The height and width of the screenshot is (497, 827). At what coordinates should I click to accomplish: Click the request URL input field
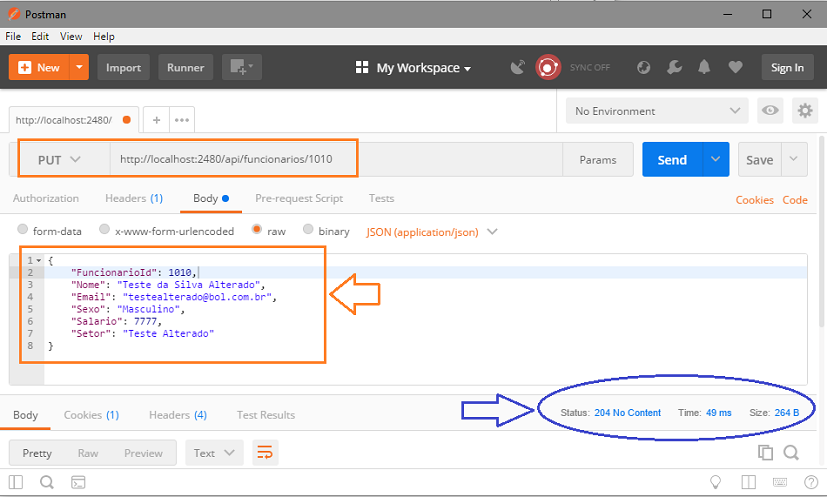click(x=336, y=159)
